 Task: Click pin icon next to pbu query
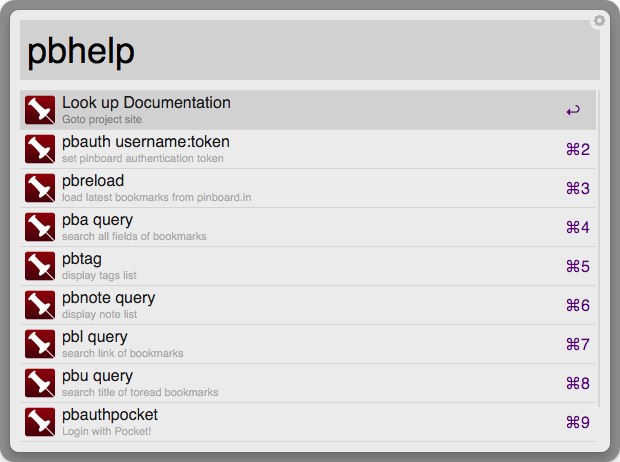[40, 383]
